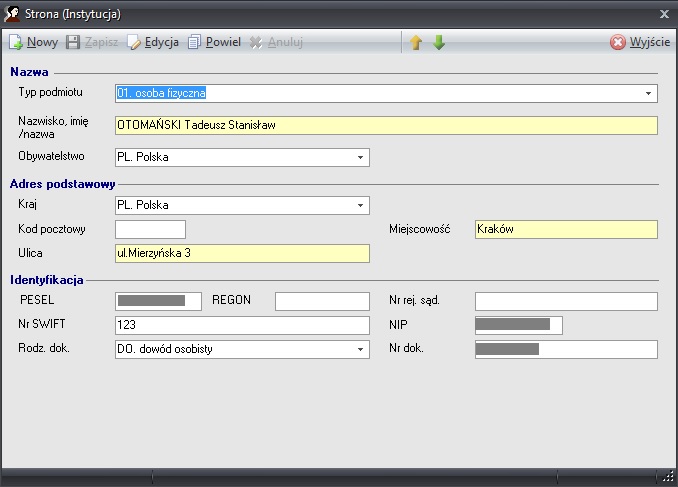Screen dimensions: 678x487
Task: Close the Strona (Instytucja) window
Action: point(664,14)
